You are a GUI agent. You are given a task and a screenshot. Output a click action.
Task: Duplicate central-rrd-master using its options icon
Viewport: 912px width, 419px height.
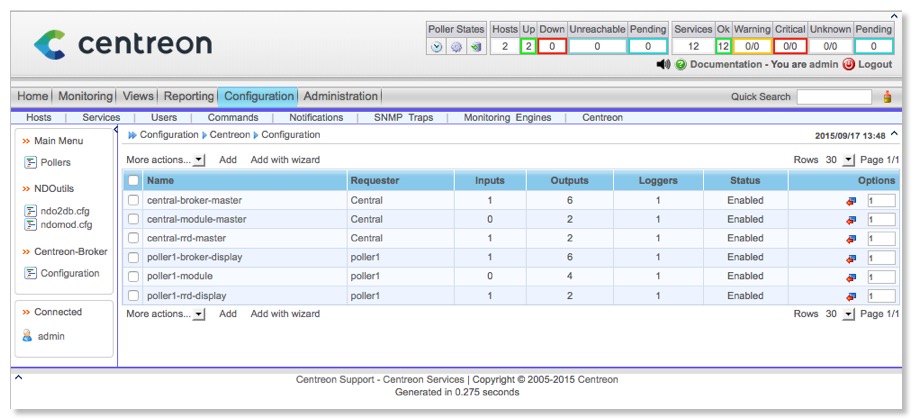click(851, 239)
